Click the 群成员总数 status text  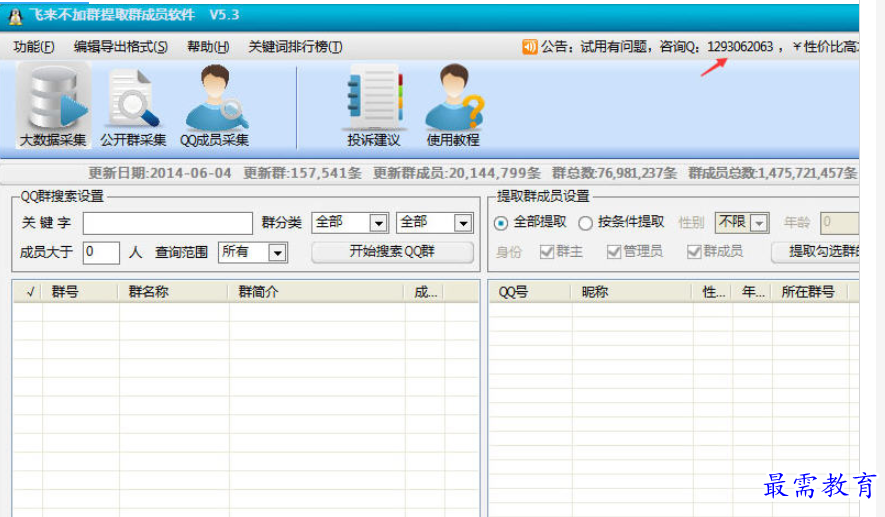click(x=773, y=173)
